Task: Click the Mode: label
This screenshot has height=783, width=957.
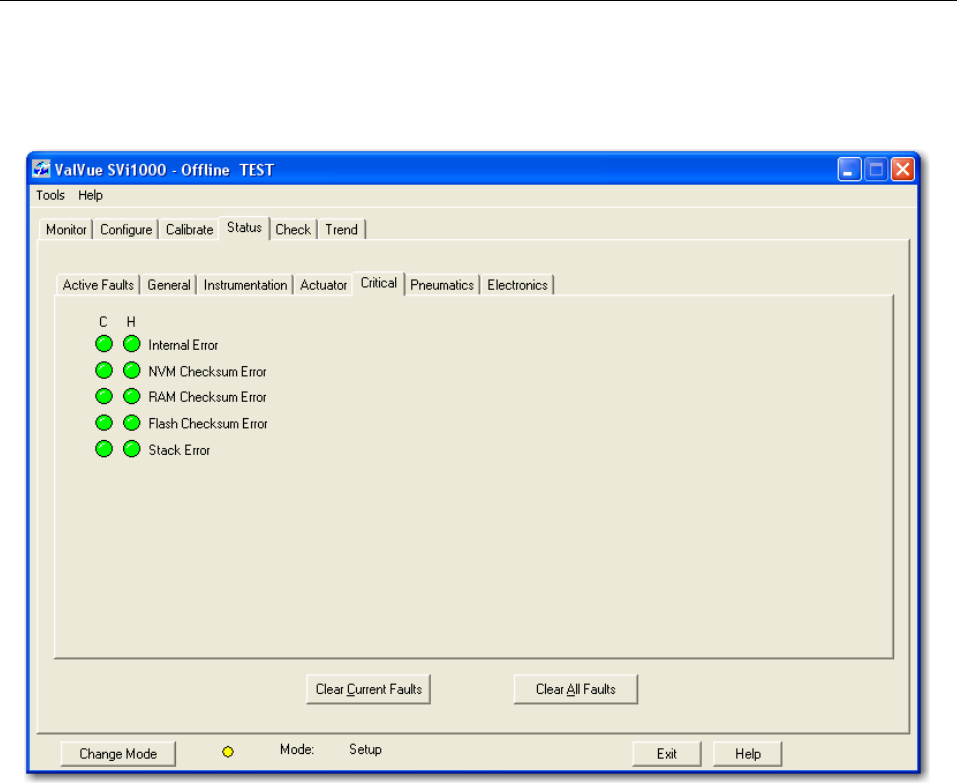Action: coord(297,749)
